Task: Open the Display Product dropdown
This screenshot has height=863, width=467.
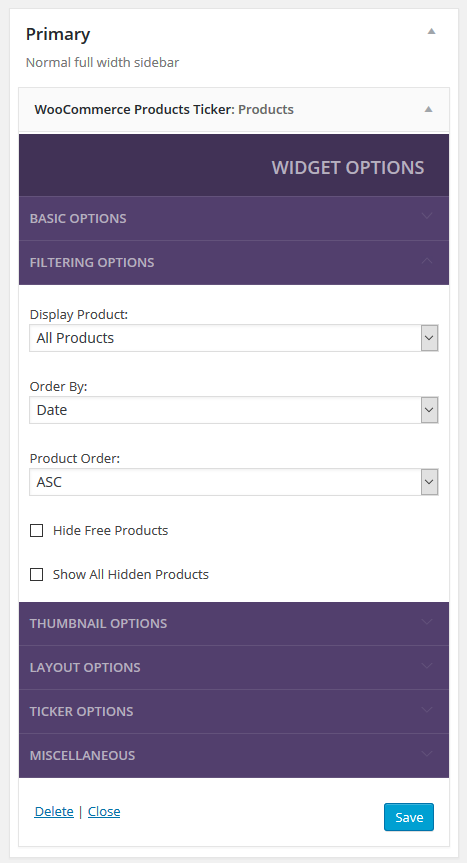Action: pos(234,338)
